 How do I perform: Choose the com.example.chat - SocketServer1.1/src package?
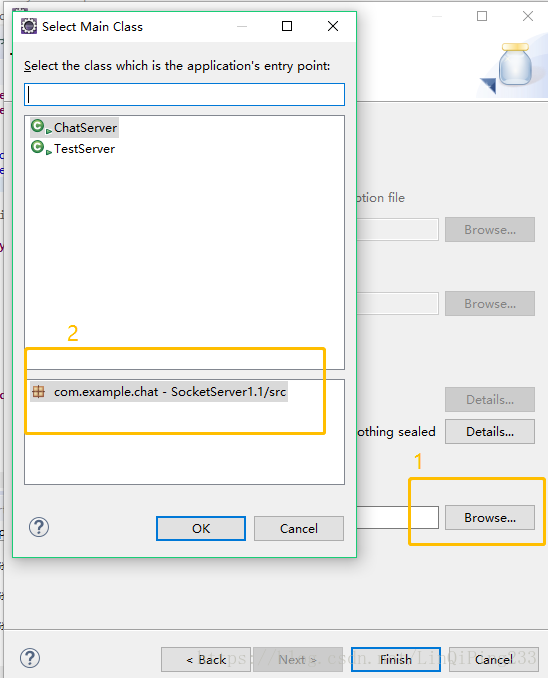pyautogui.click(x=159, y=392)
